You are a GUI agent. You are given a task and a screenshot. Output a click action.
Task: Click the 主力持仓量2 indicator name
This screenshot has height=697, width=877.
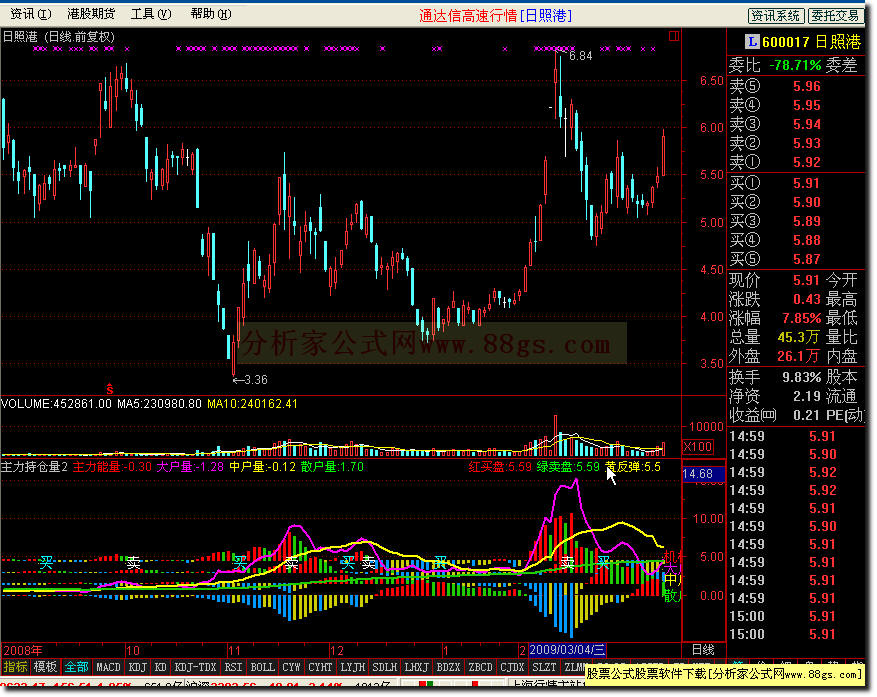pyautogui.click(x=34, y=467)
